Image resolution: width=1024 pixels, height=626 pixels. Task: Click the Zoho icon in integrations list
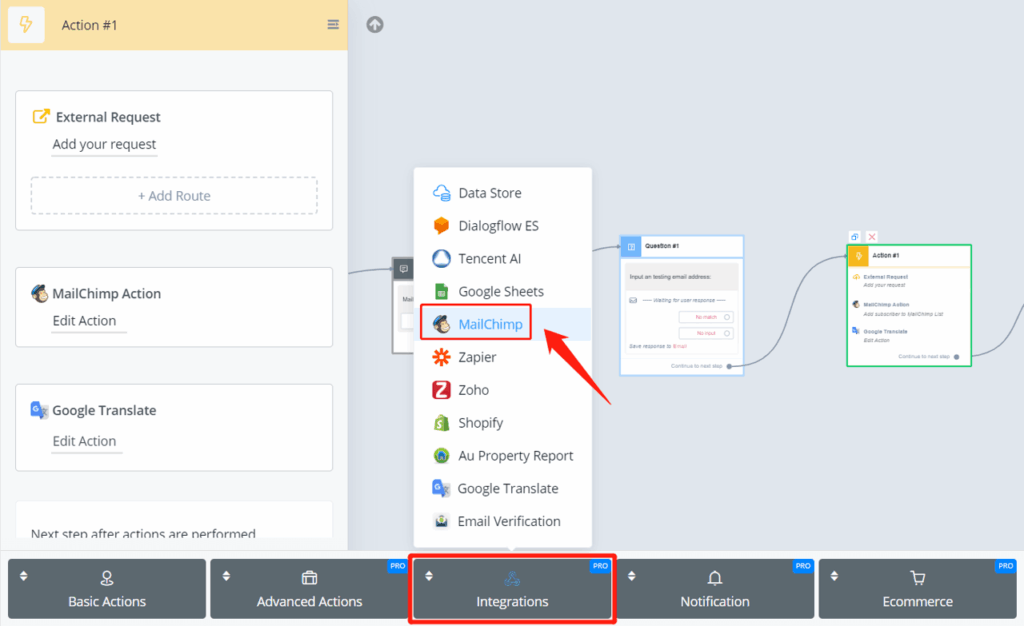click(x=441, y=390)
